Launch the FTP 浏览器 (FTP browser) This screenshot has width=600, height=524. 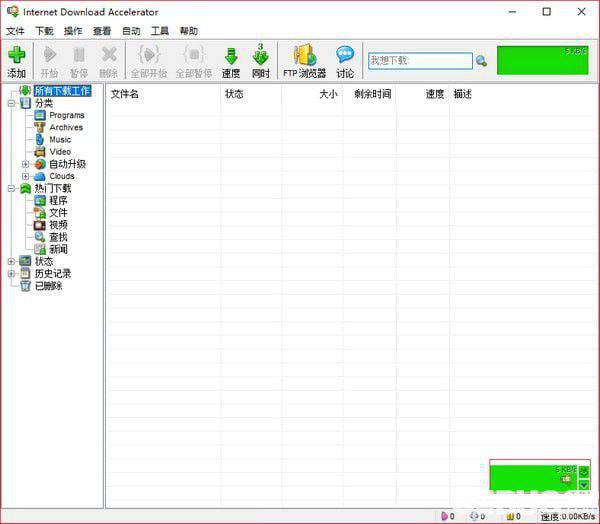(x=305, y=61)
